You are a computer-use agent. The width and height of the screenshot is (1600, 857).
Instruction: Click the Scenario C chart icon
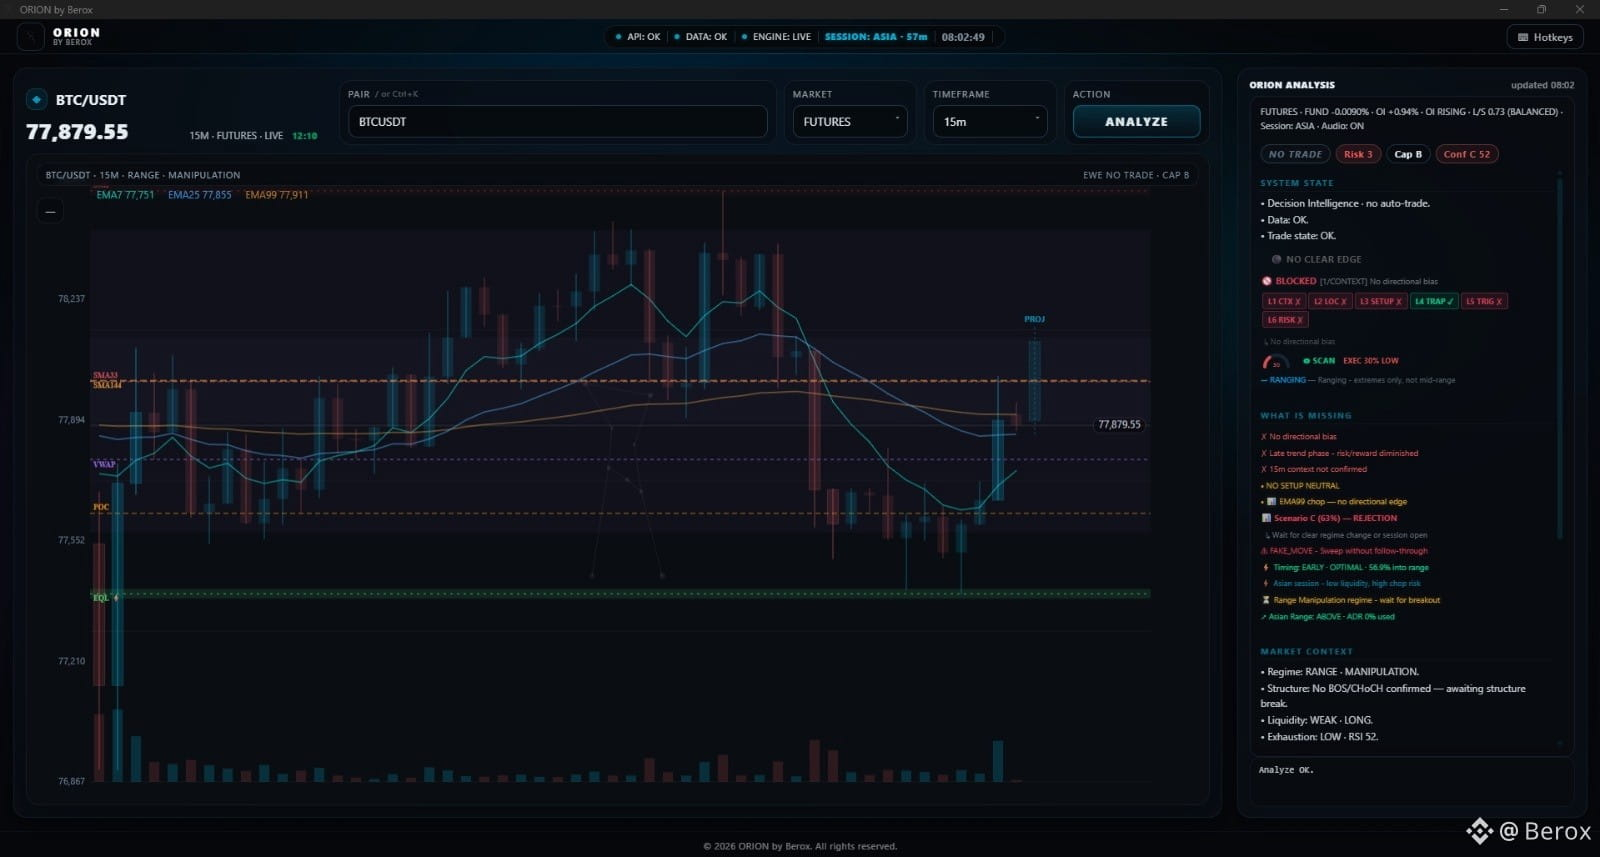1266,518
